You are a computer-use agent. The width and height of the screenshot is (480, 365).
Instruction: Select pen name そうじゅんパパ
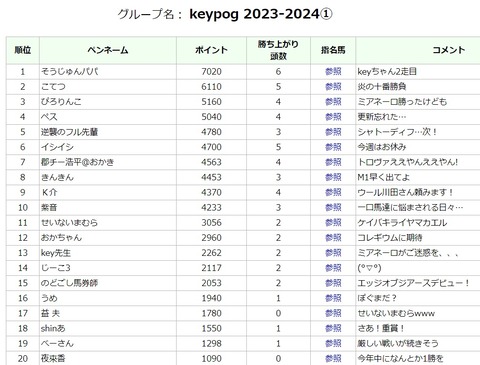[x=69, y=71]
